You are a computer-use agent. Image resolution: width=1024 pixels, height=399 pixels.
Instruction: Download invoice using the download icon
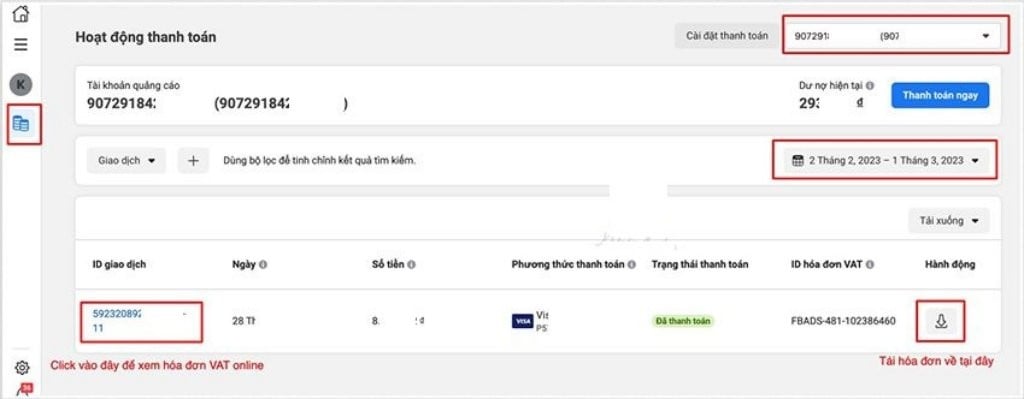coord(941,321)
